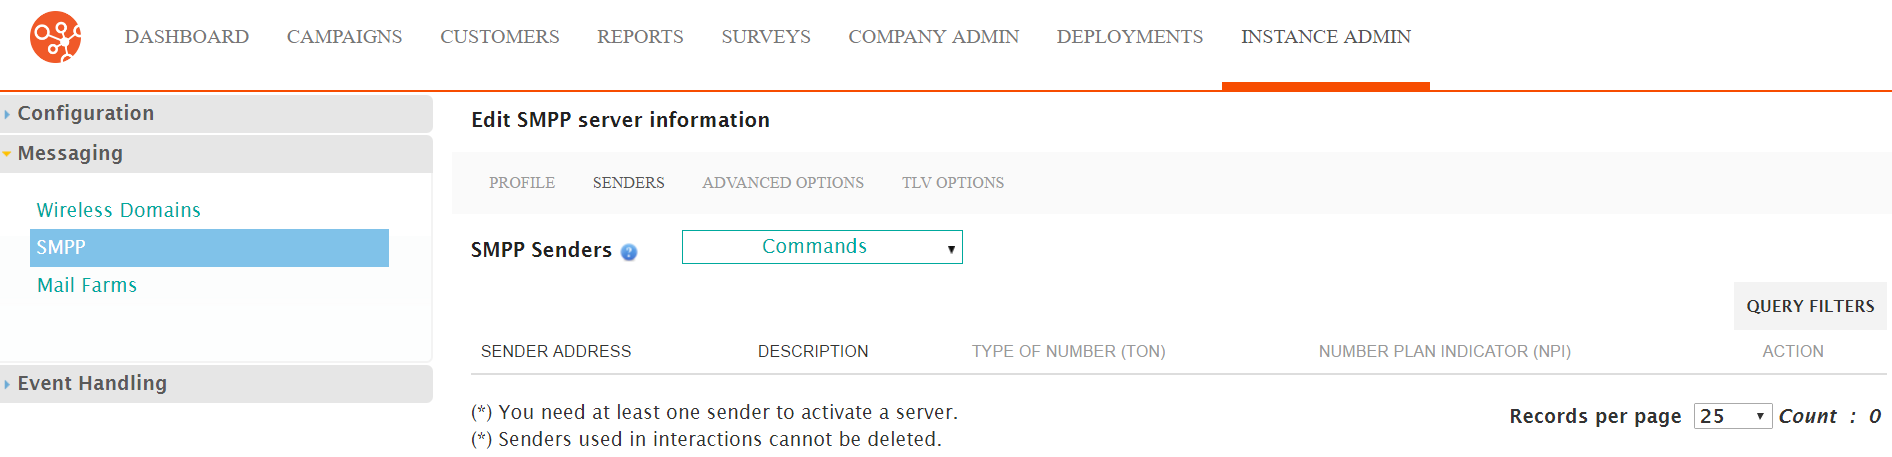Go to the Dashboard menu
Viewport: 1892px width, 457px height.
(x=187, y=37)
